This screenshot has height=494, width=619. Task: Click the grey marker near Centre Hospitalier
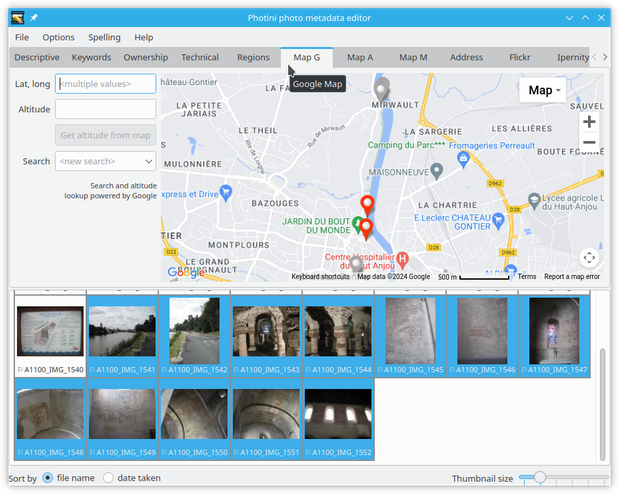tap(356, 264)
